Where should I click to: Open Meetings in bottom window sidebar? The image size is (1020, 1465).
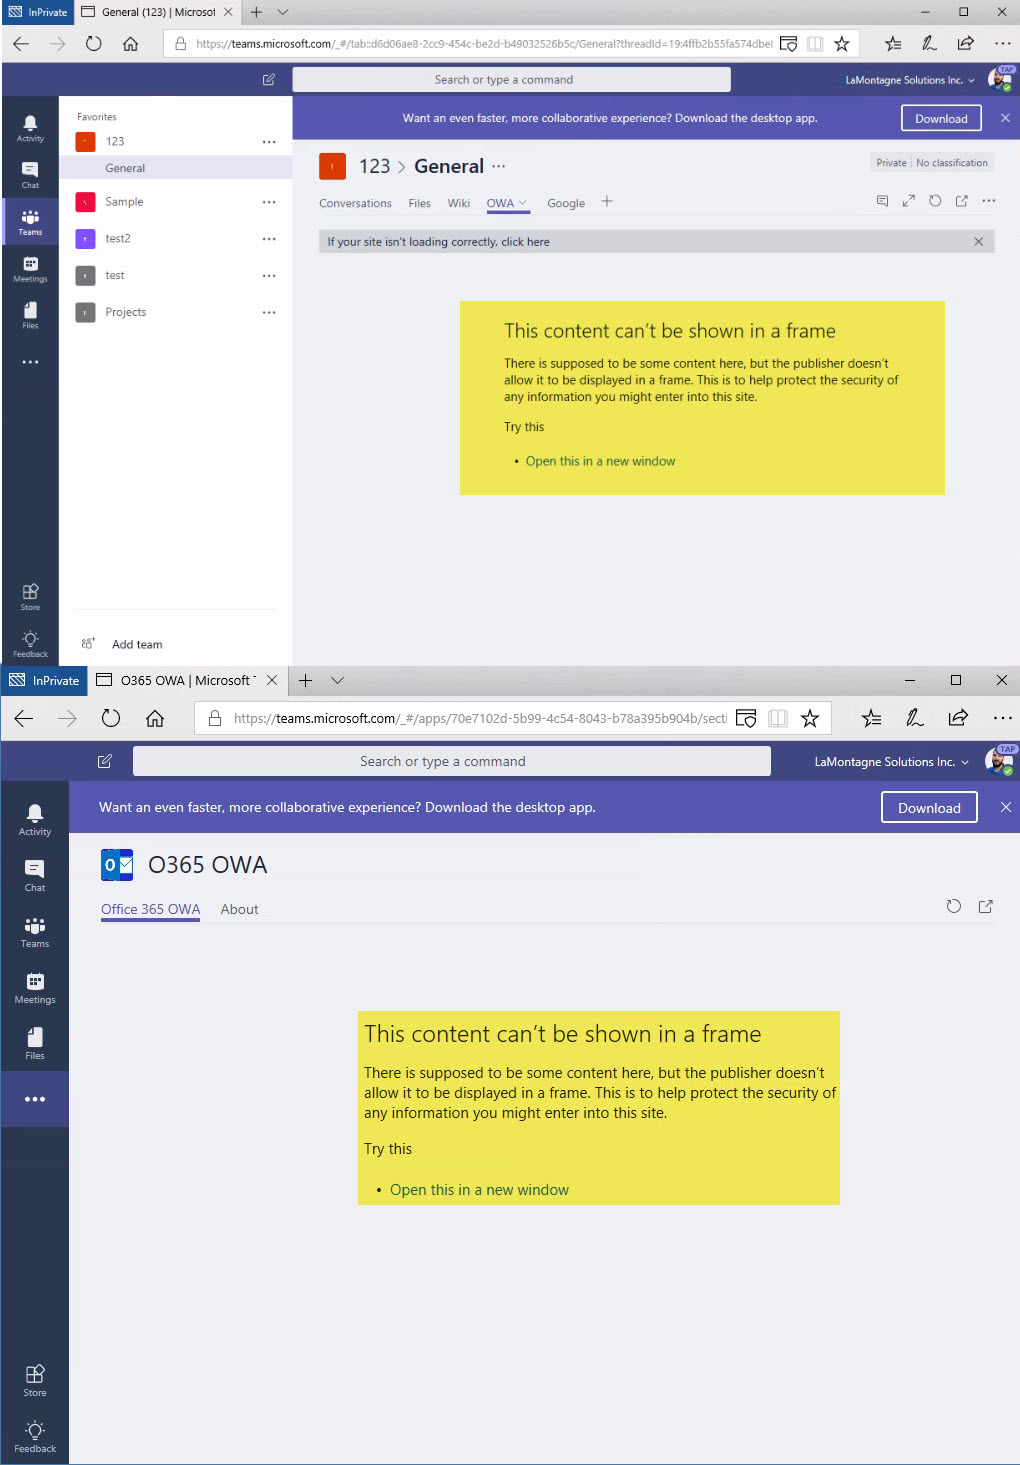pyautogui.click(x=35, y=988)
